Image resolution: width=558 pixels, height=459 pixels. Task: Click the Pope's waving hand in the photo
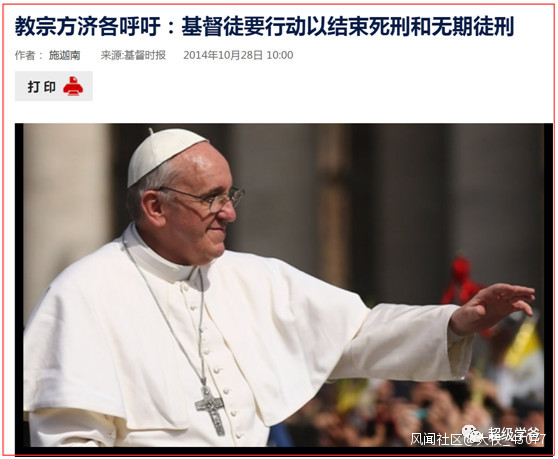click(x=492, y=308)
